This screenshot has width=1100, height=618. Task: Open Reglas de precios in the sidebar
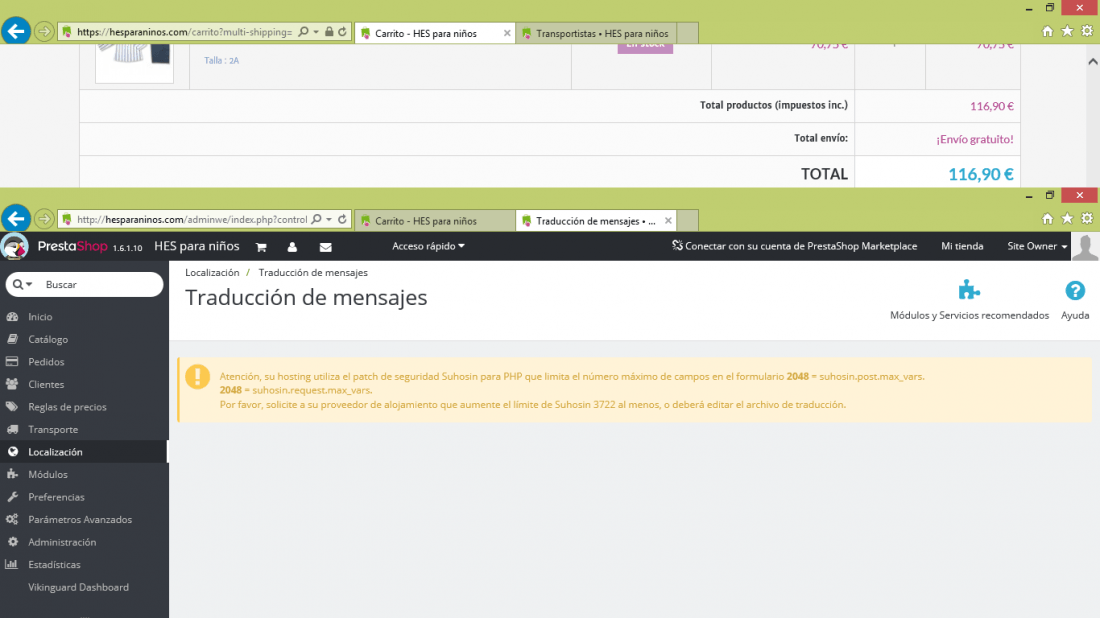click(x=84, y=407)
